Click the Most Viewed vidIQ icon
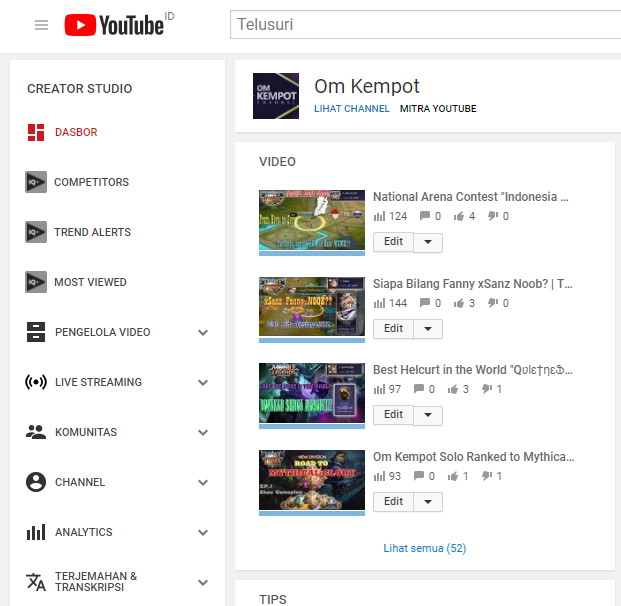The image size is (621, 606). 36,282
